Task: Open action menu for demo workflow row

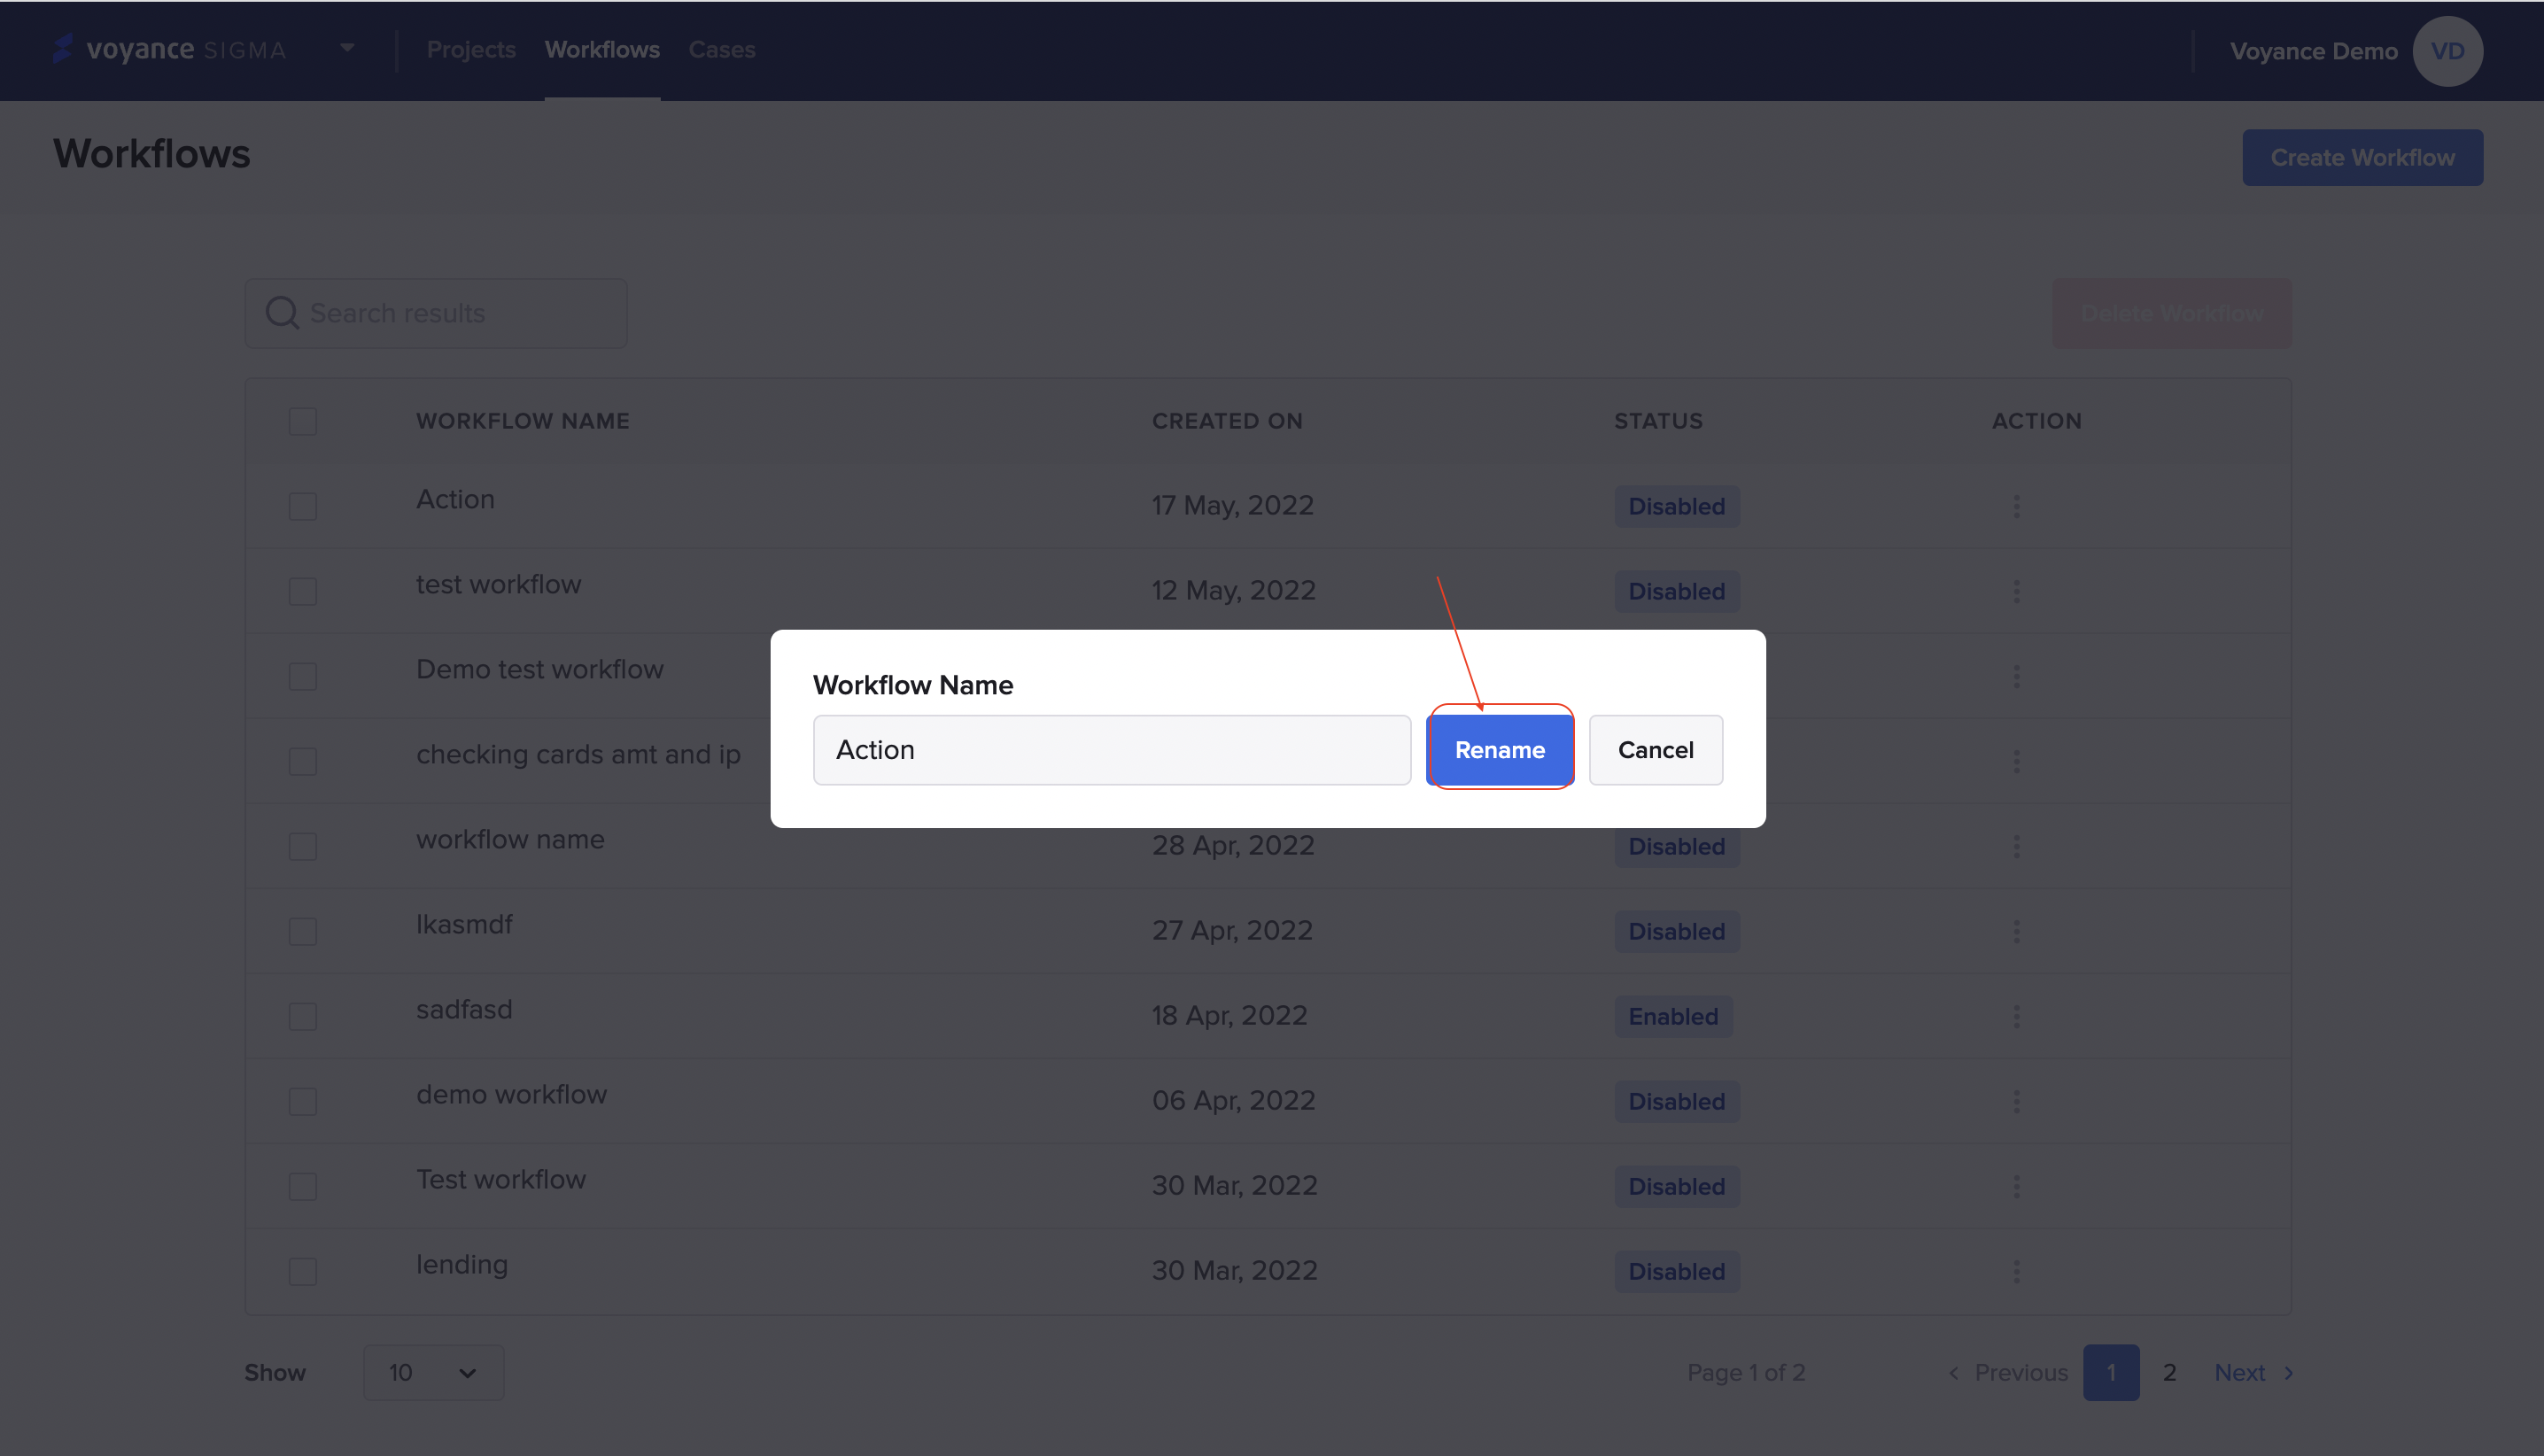Action: tap(2016, 1101)
